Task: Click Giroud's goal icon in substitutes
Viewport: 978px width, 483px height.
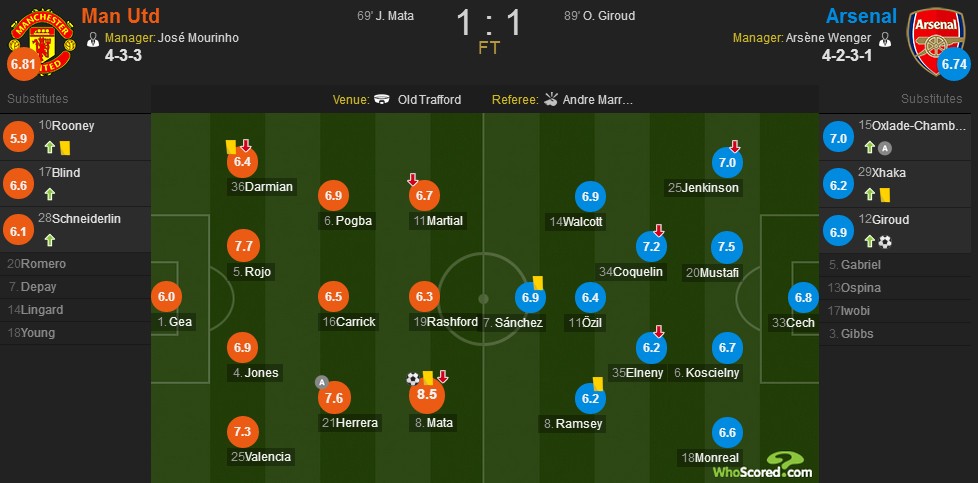Action: (x=885, y=242)
